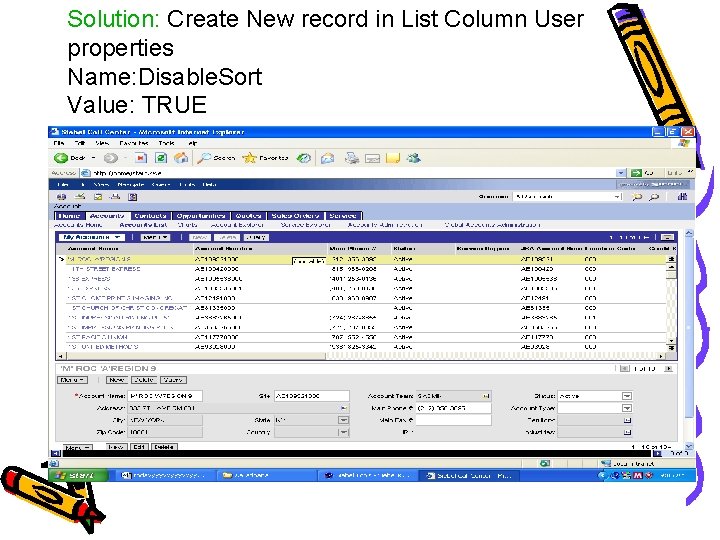Switch to the Quotes screen tab
Screen dimensions: 720x540
(x=248, y=216)
